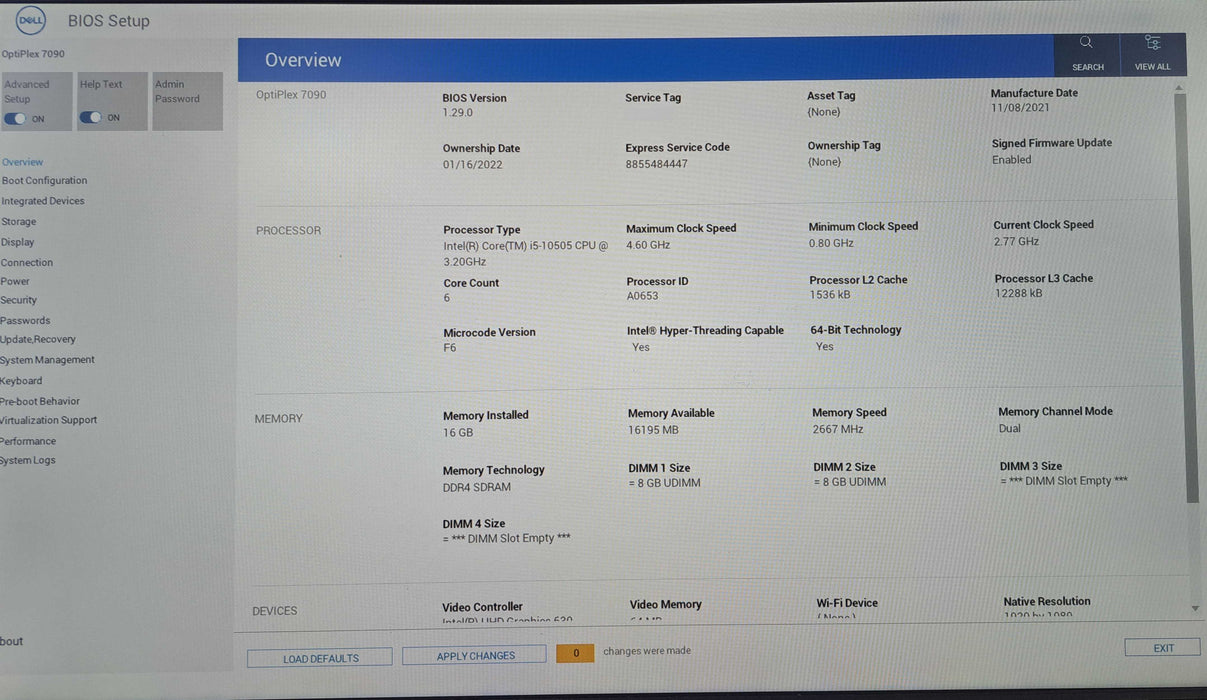Click Processor ID A0653

[643, 297]
